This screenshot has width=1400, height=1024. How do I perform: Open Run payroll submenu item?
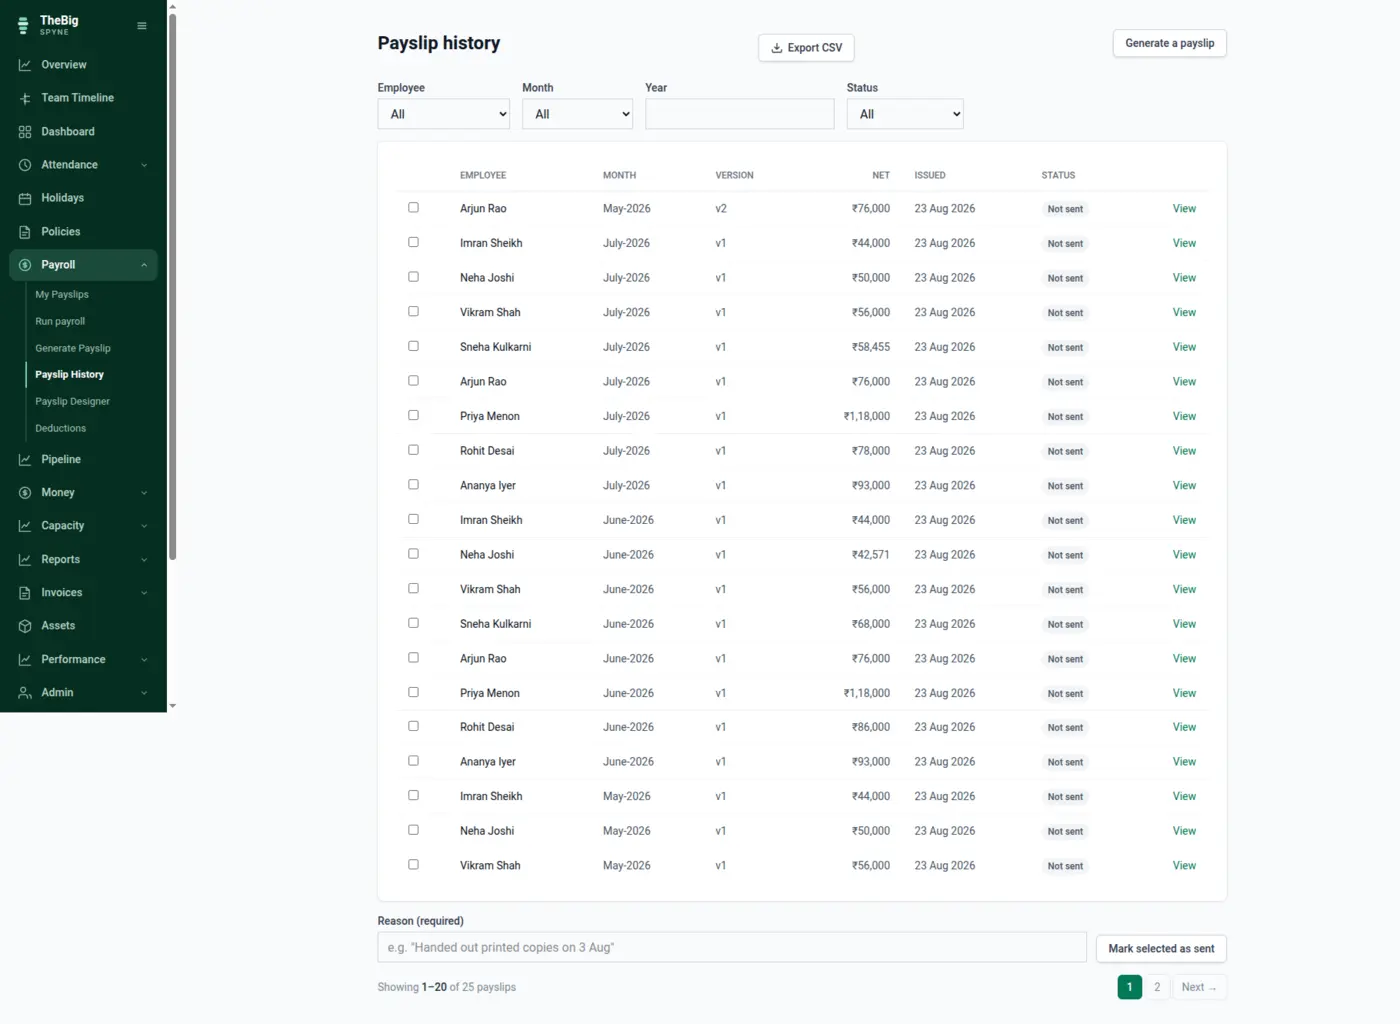60,322
